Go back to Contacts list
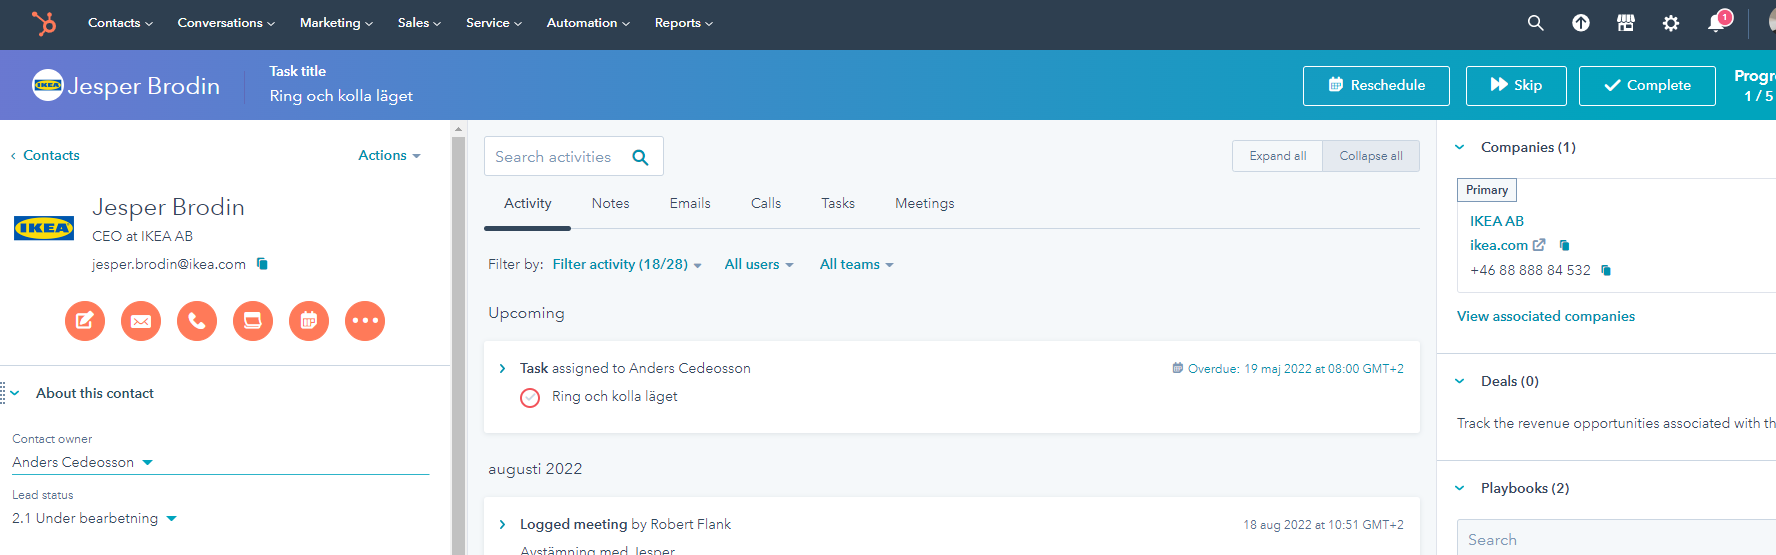 coord(45,156)
